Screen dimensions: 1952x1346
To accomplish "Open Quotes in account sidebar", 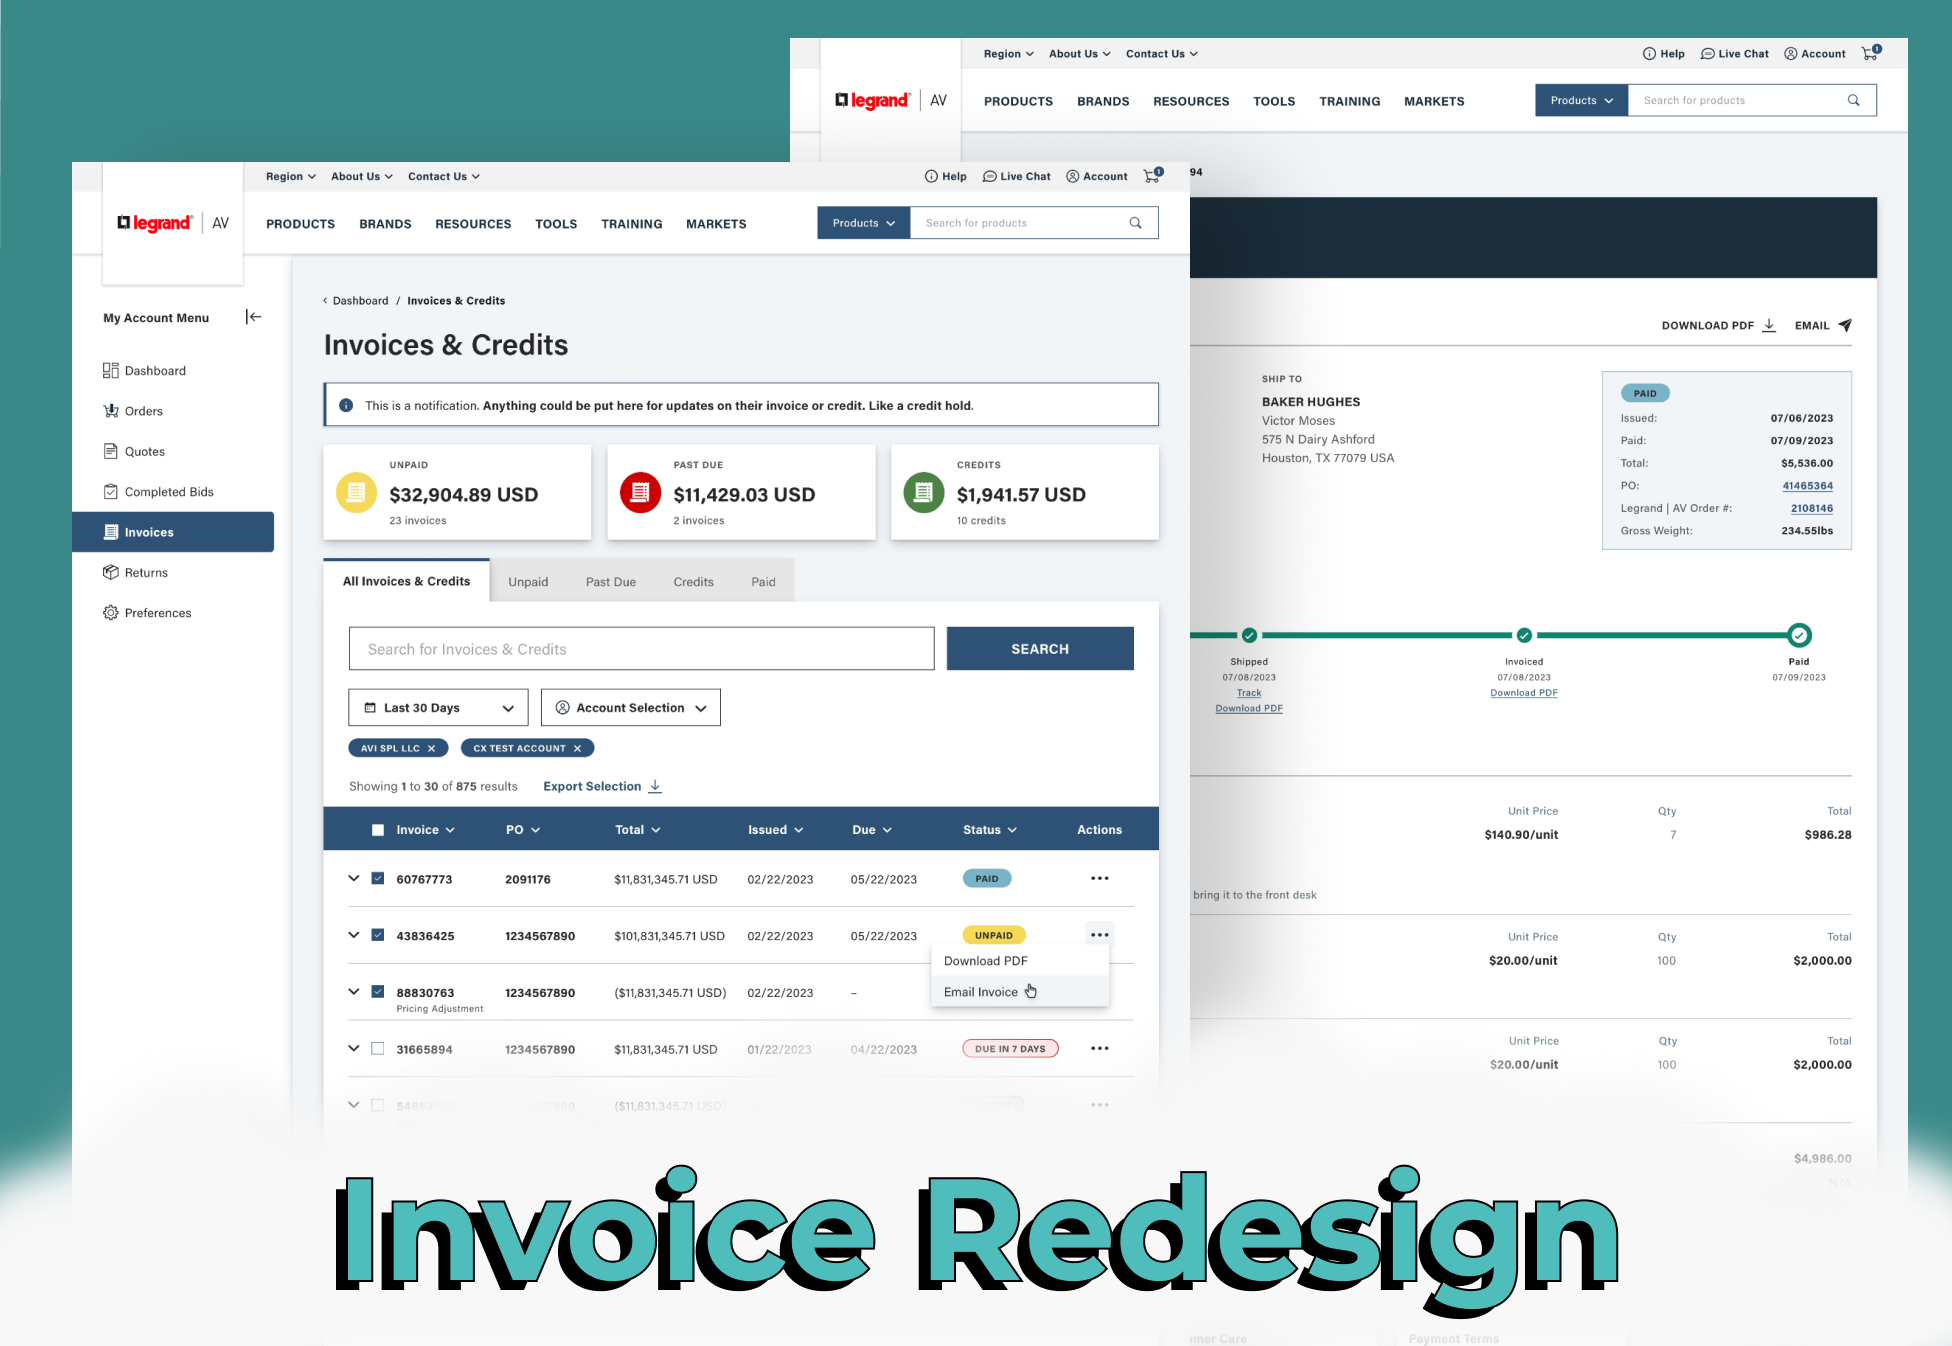I will (134, 452).
